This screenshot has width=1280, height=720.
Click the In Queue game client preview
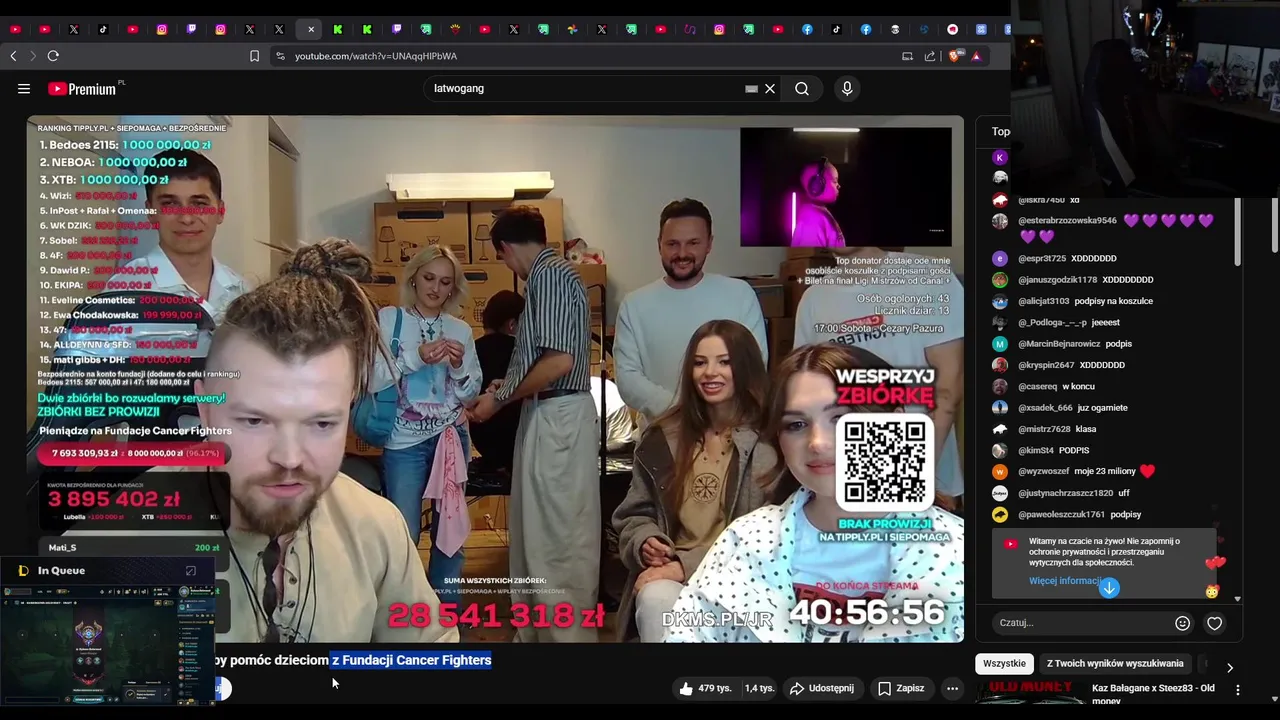pyautogui.click(x=107, y=646)
